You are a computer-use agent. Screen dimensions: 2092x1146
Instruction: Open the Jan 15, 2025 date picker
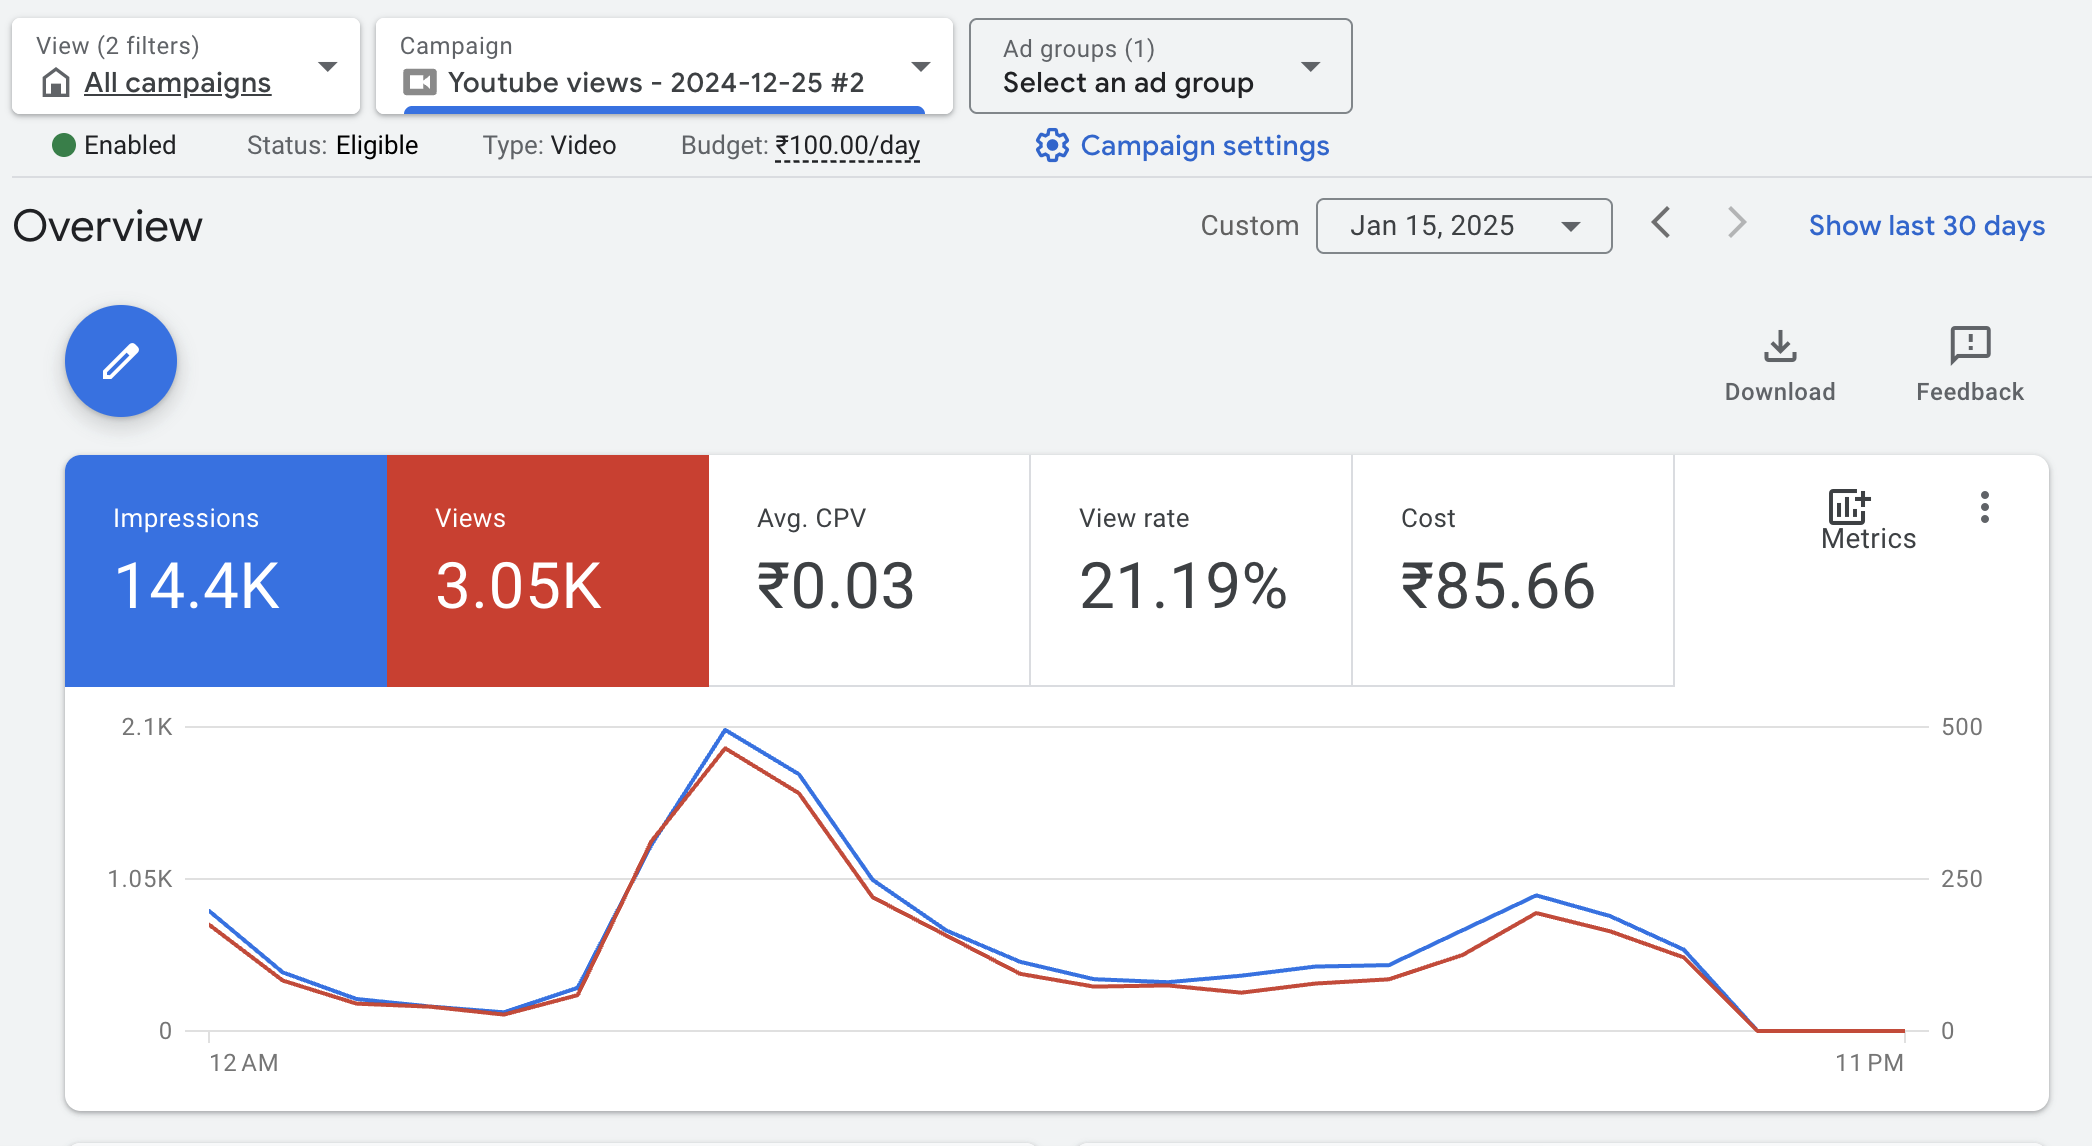click(x=1463, y=226)
